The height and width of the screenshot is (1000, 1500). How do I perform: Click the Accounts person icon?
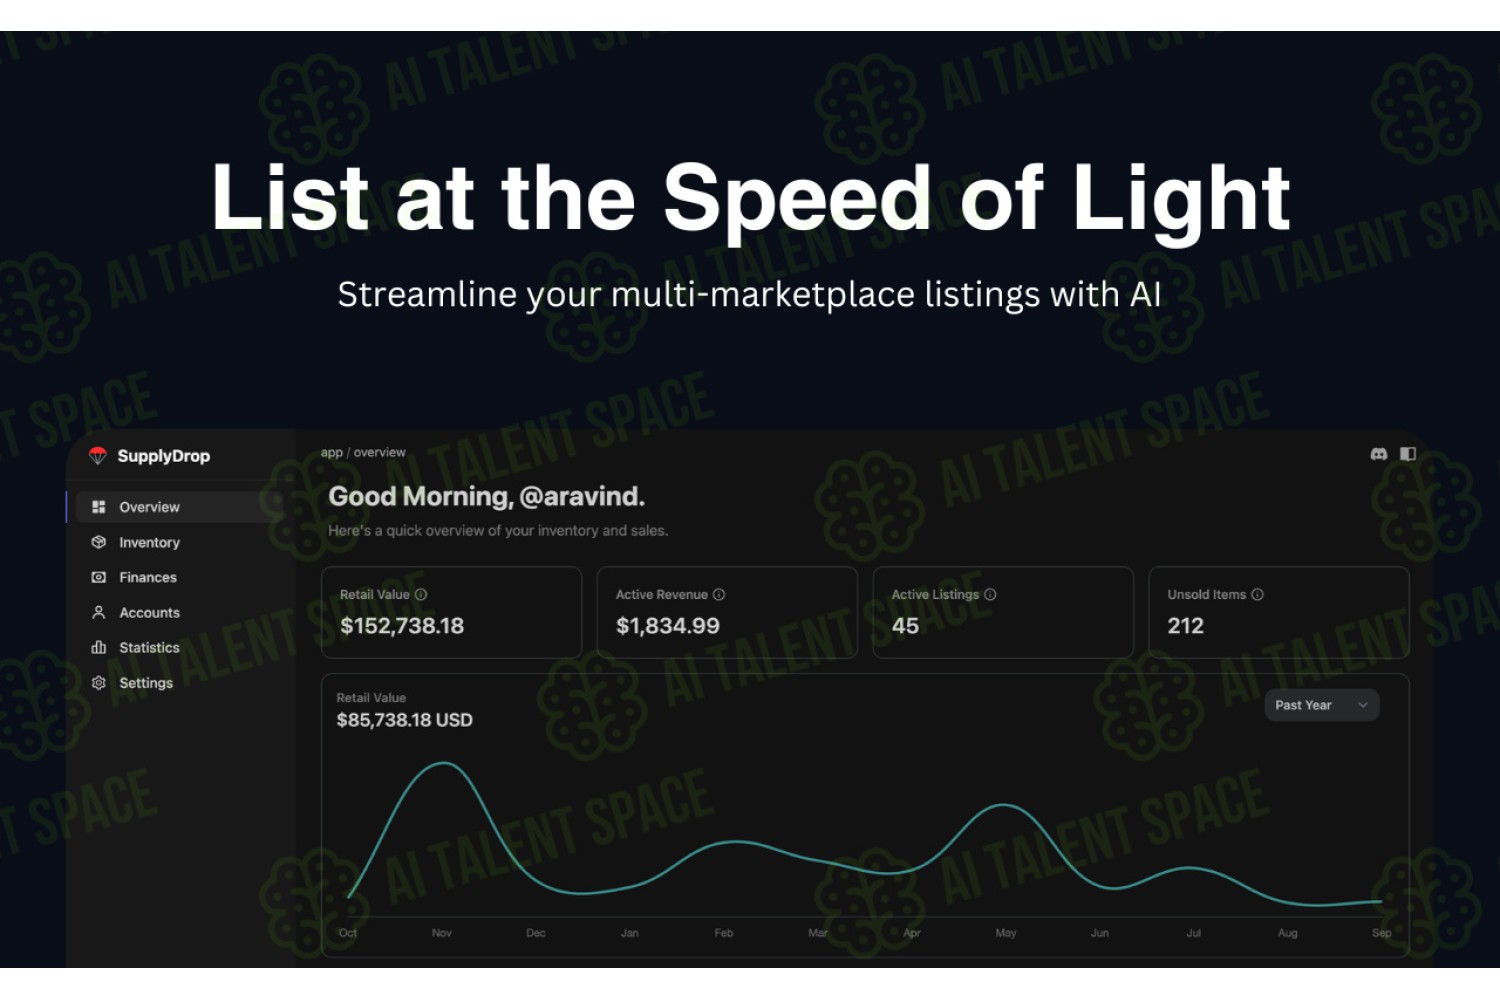pos(98,612)
